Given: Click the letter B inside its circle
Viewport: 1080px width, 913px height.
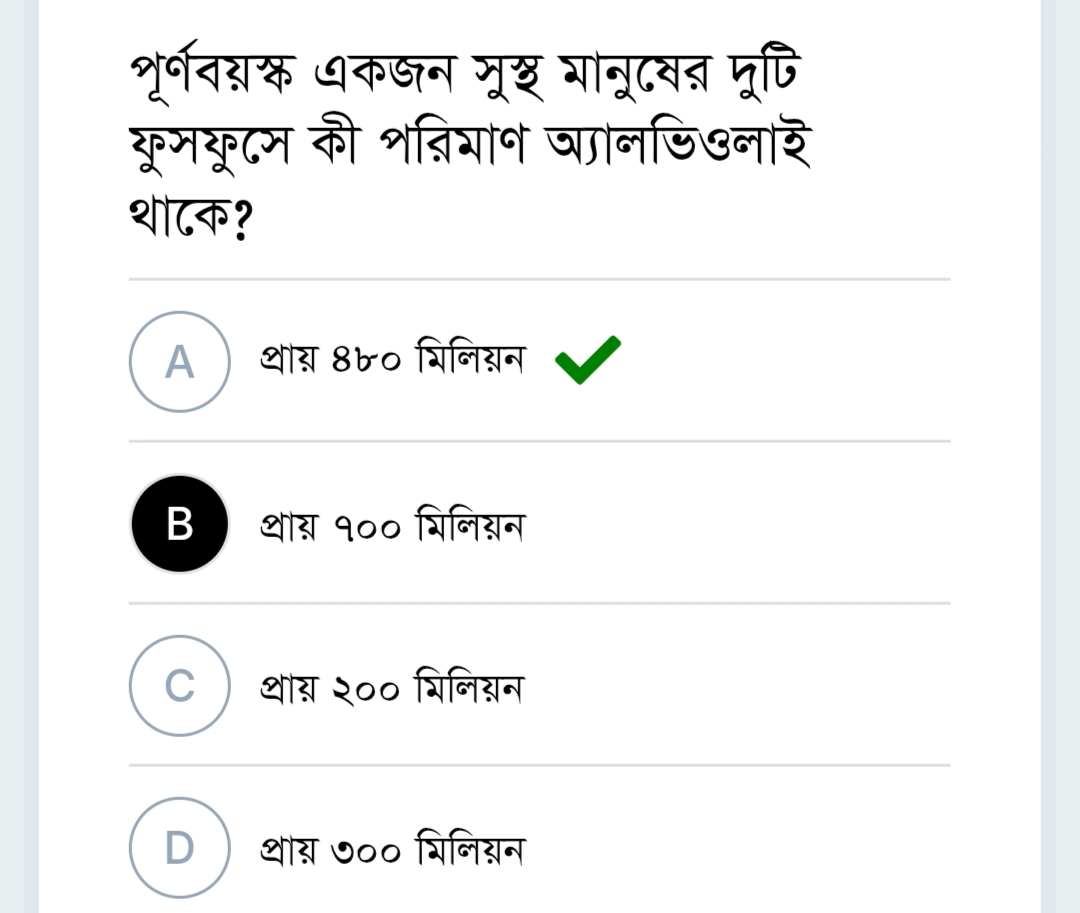Looking at the screenshot, I should [x=179, y=523].
